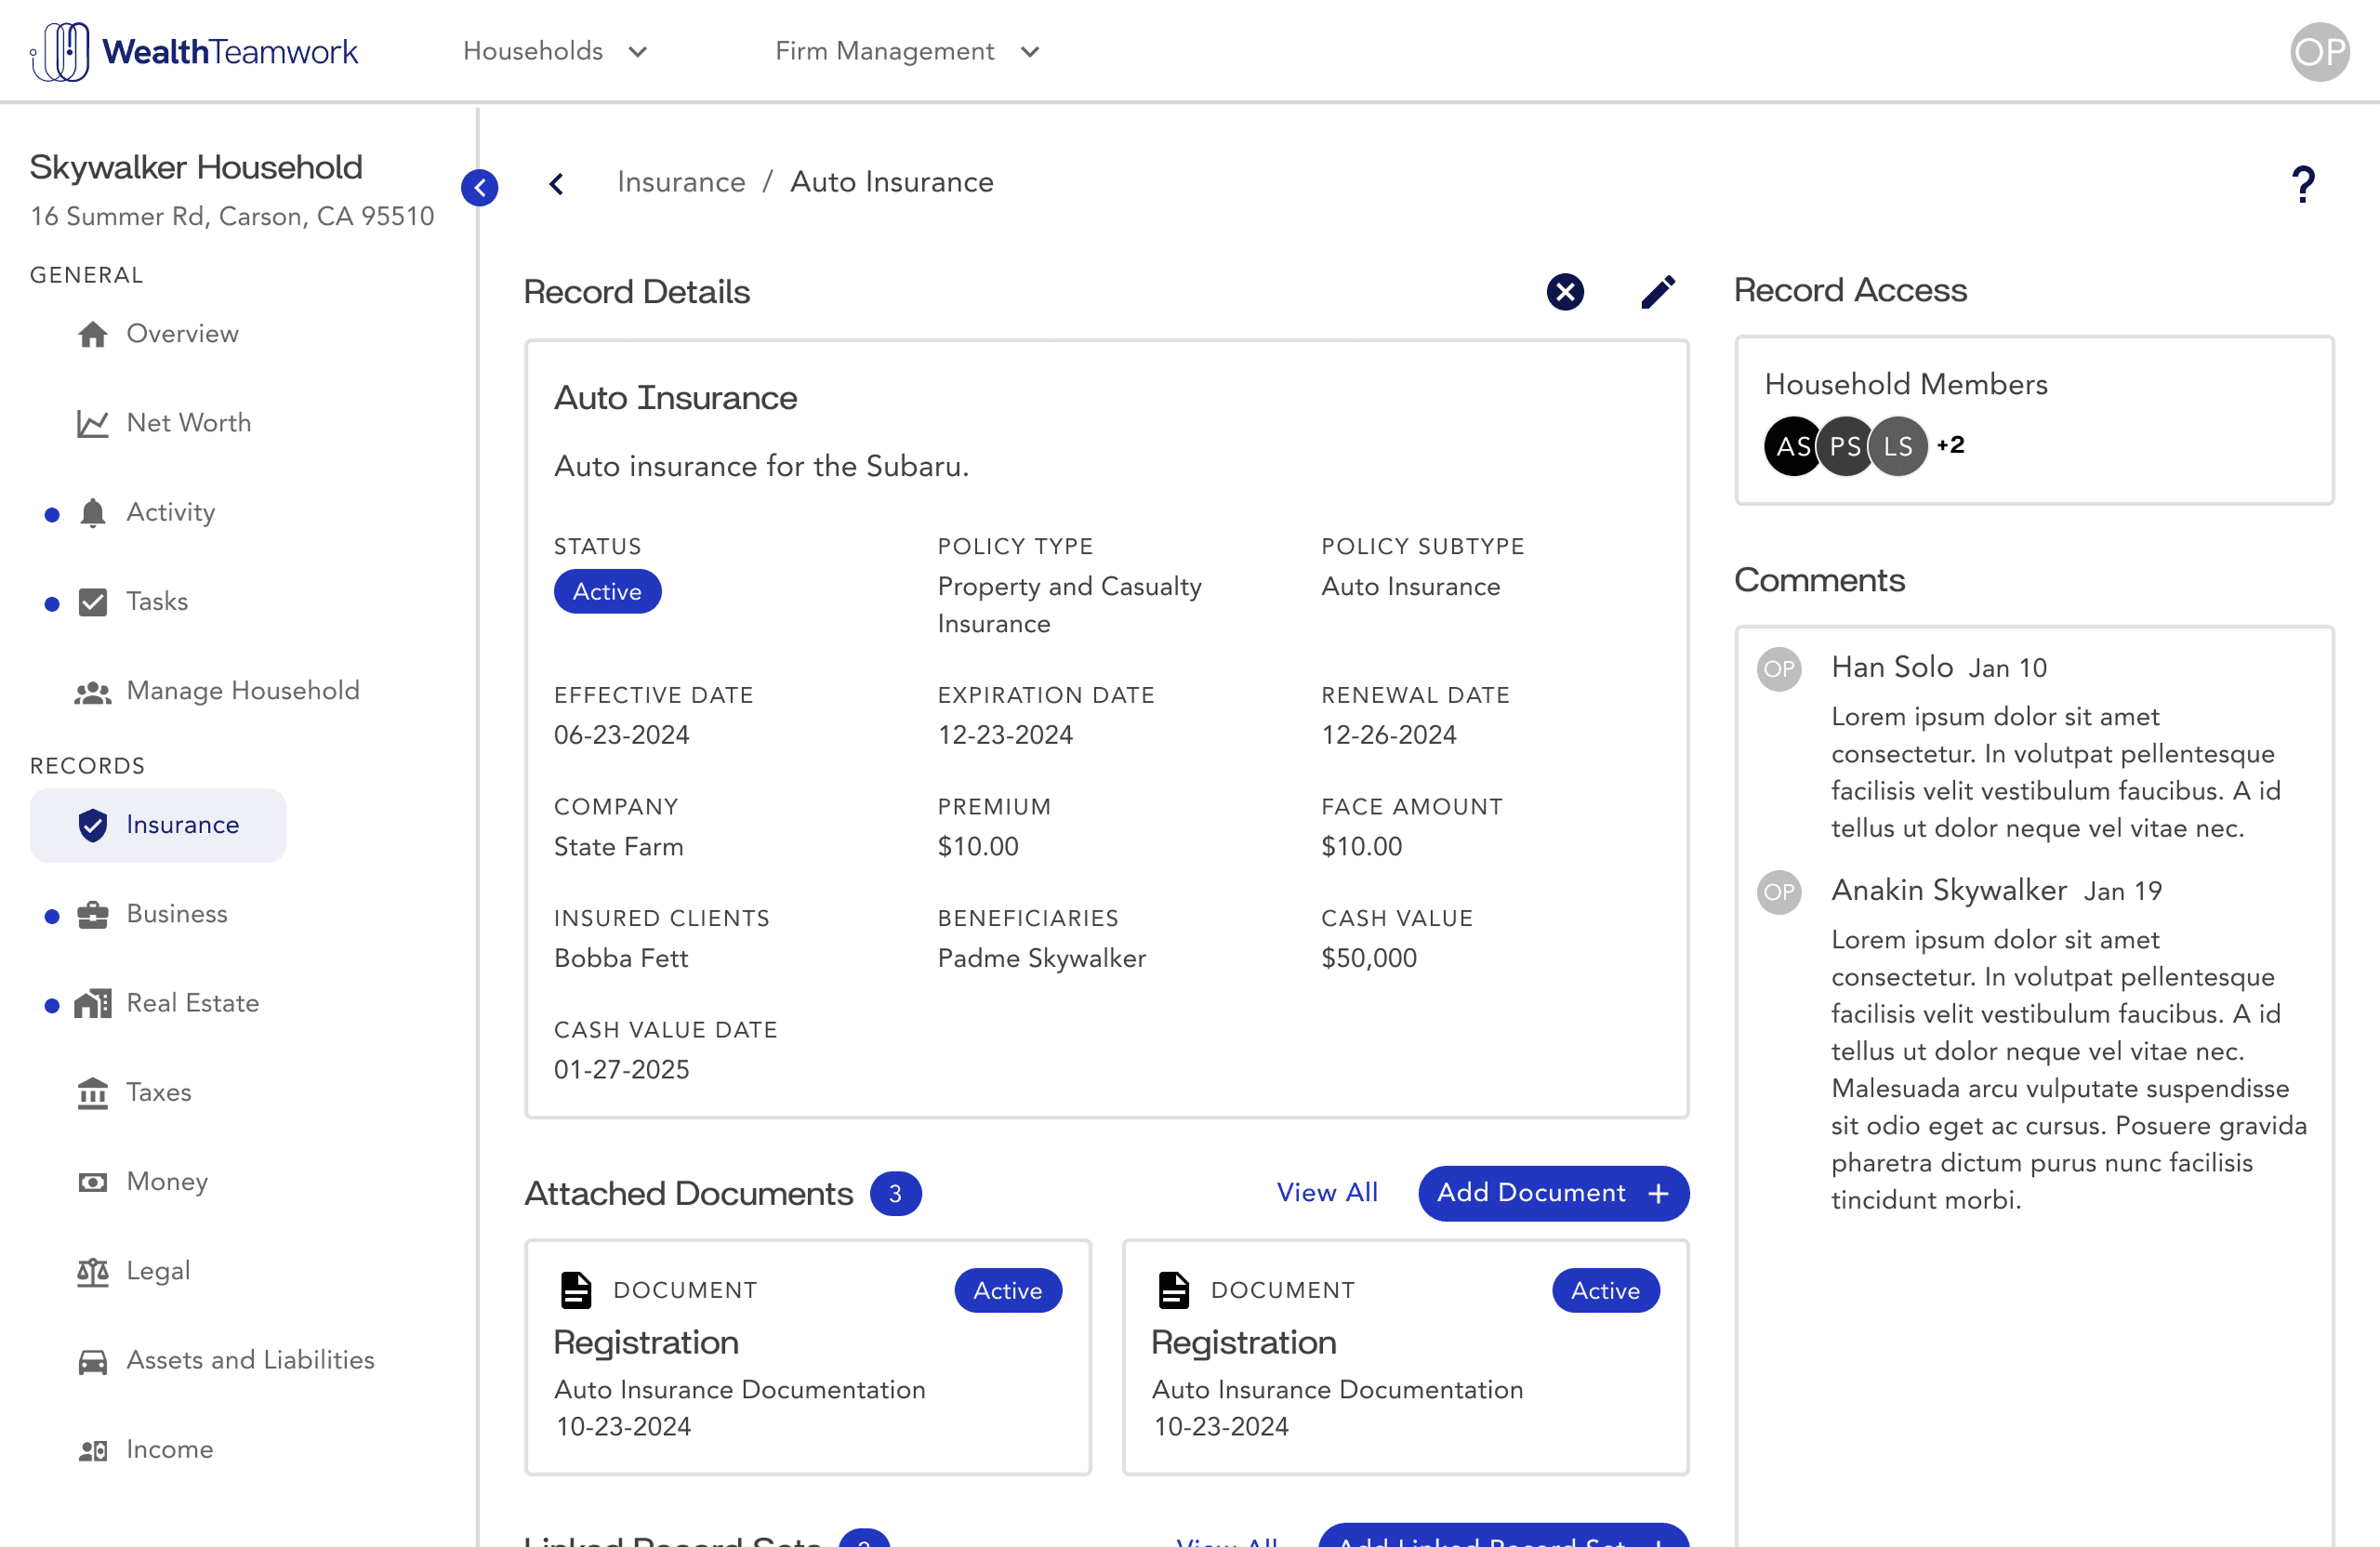The width and height of the screenshot is (2380, 1547).
Task: Click the Padme Skywalker beneficiary value
Action: click(1042, 958)
